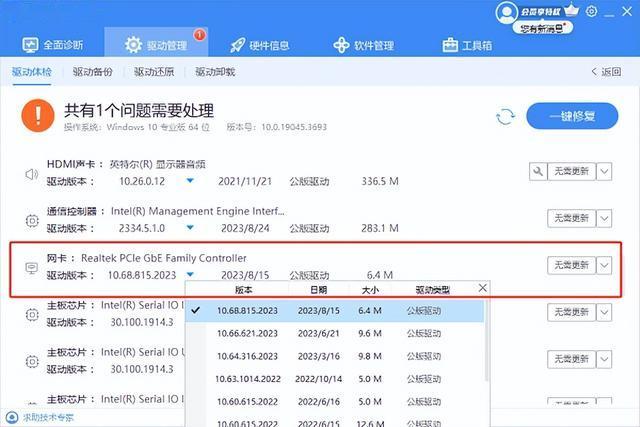Click the 返回 back link
Viewport: 640px width, 427px height.
click(x=606, y=72)
